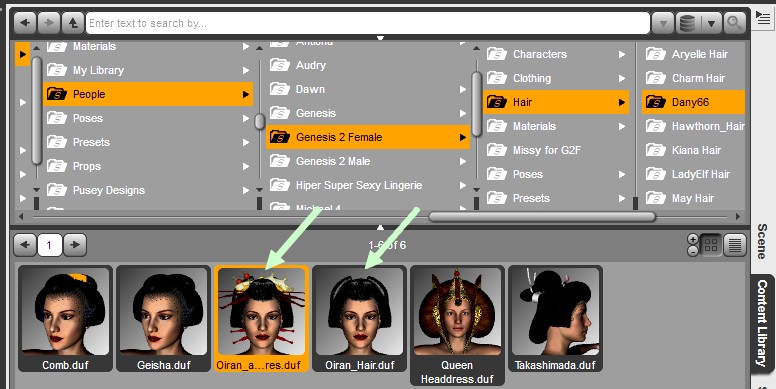Go to previous results page arrow
The image size is (776, 389).
coord(25,244)
